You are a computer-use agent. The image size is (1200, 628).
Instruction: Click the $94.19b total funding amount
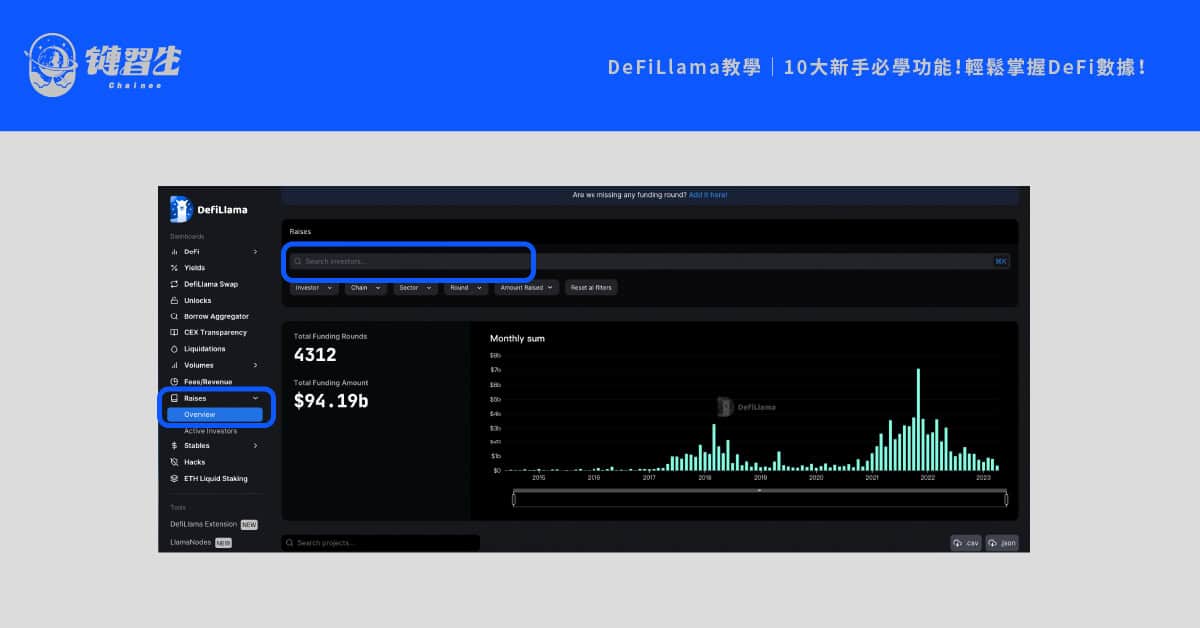[x=331, y=401]
